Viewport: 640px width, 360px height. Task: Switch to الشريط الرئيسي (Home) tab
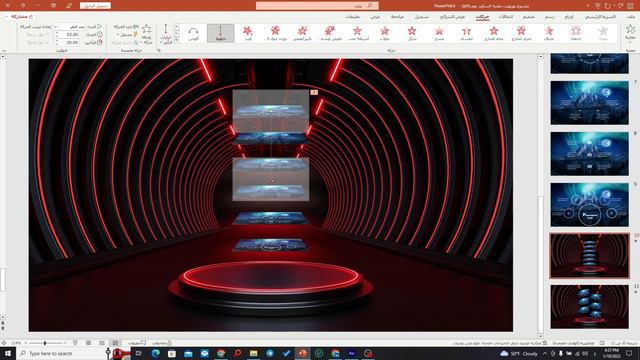[600, 17]
